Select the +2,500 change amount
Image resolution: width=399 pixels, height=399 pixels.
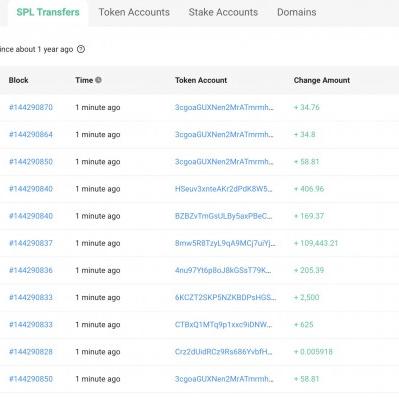306,297
